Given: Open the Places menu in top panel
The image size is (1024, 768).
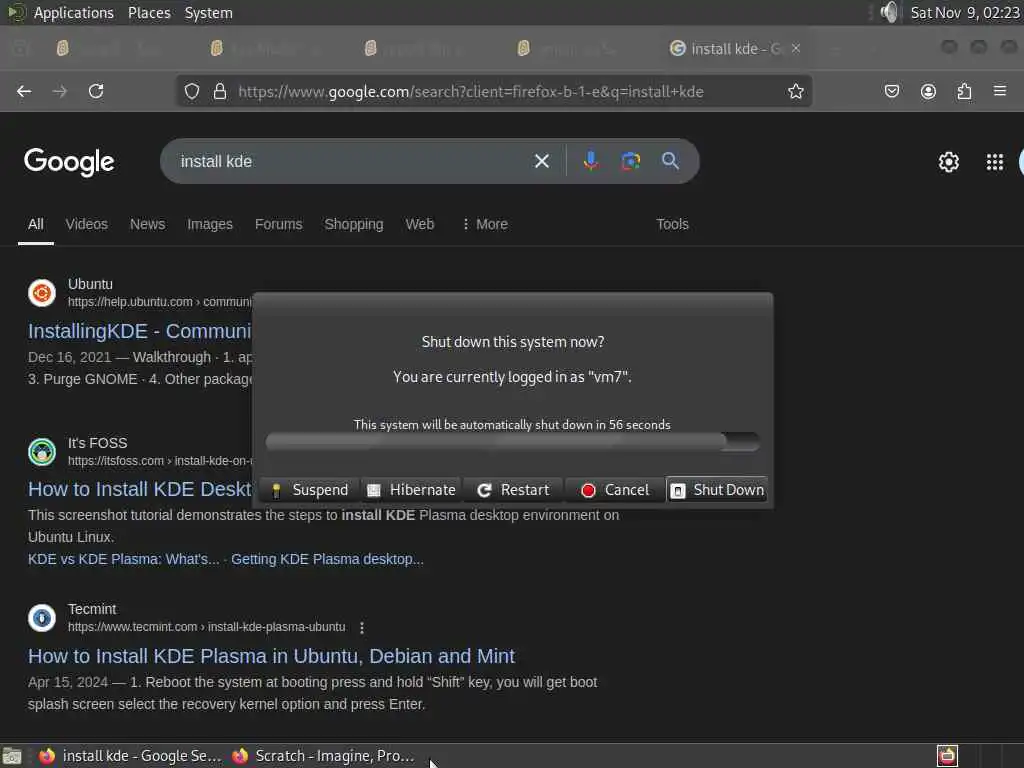Looking at the screenshot, I should point(149,12).
